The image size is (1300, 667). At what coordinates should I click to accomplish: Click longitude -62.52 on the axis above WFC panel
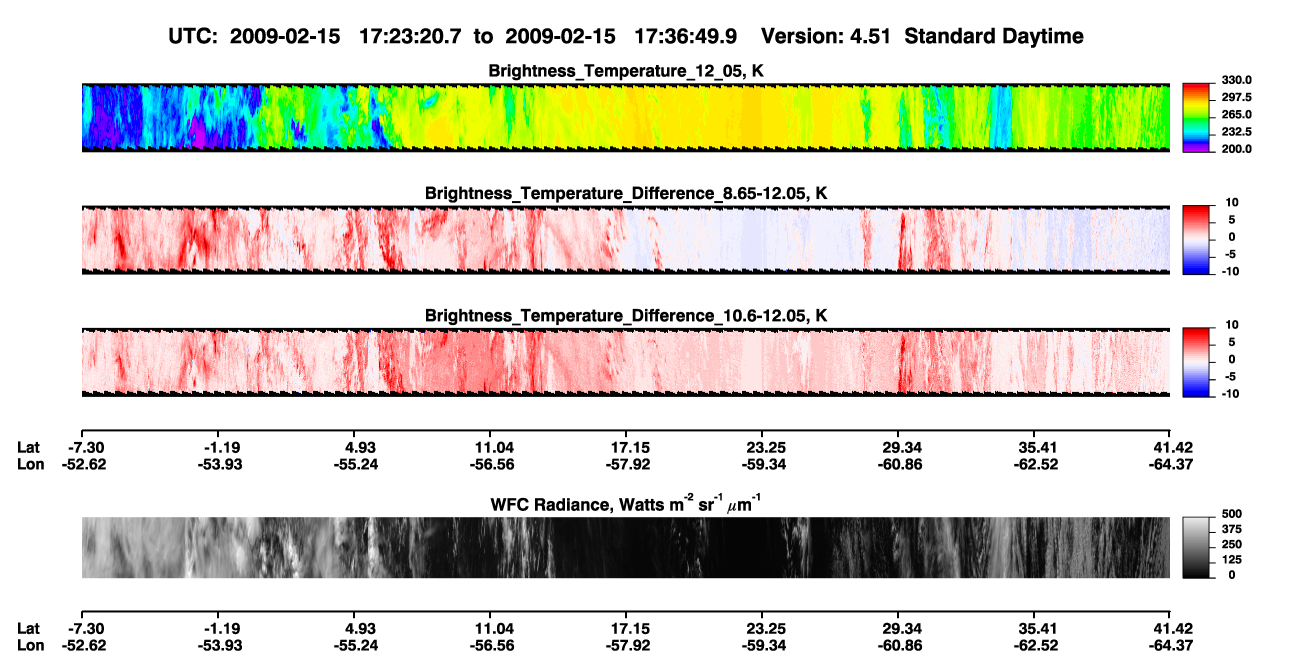tap(1034, 464)
